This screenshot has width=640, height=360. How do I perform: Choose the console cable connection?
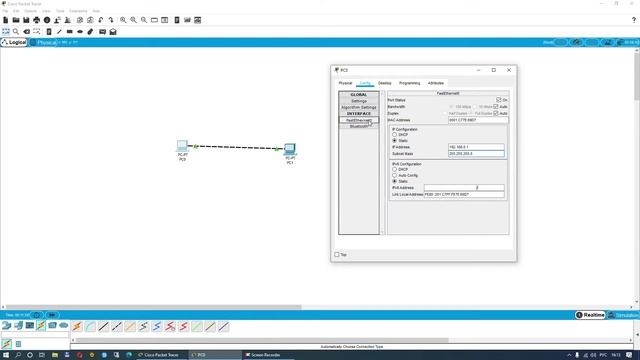coord(90,326)
